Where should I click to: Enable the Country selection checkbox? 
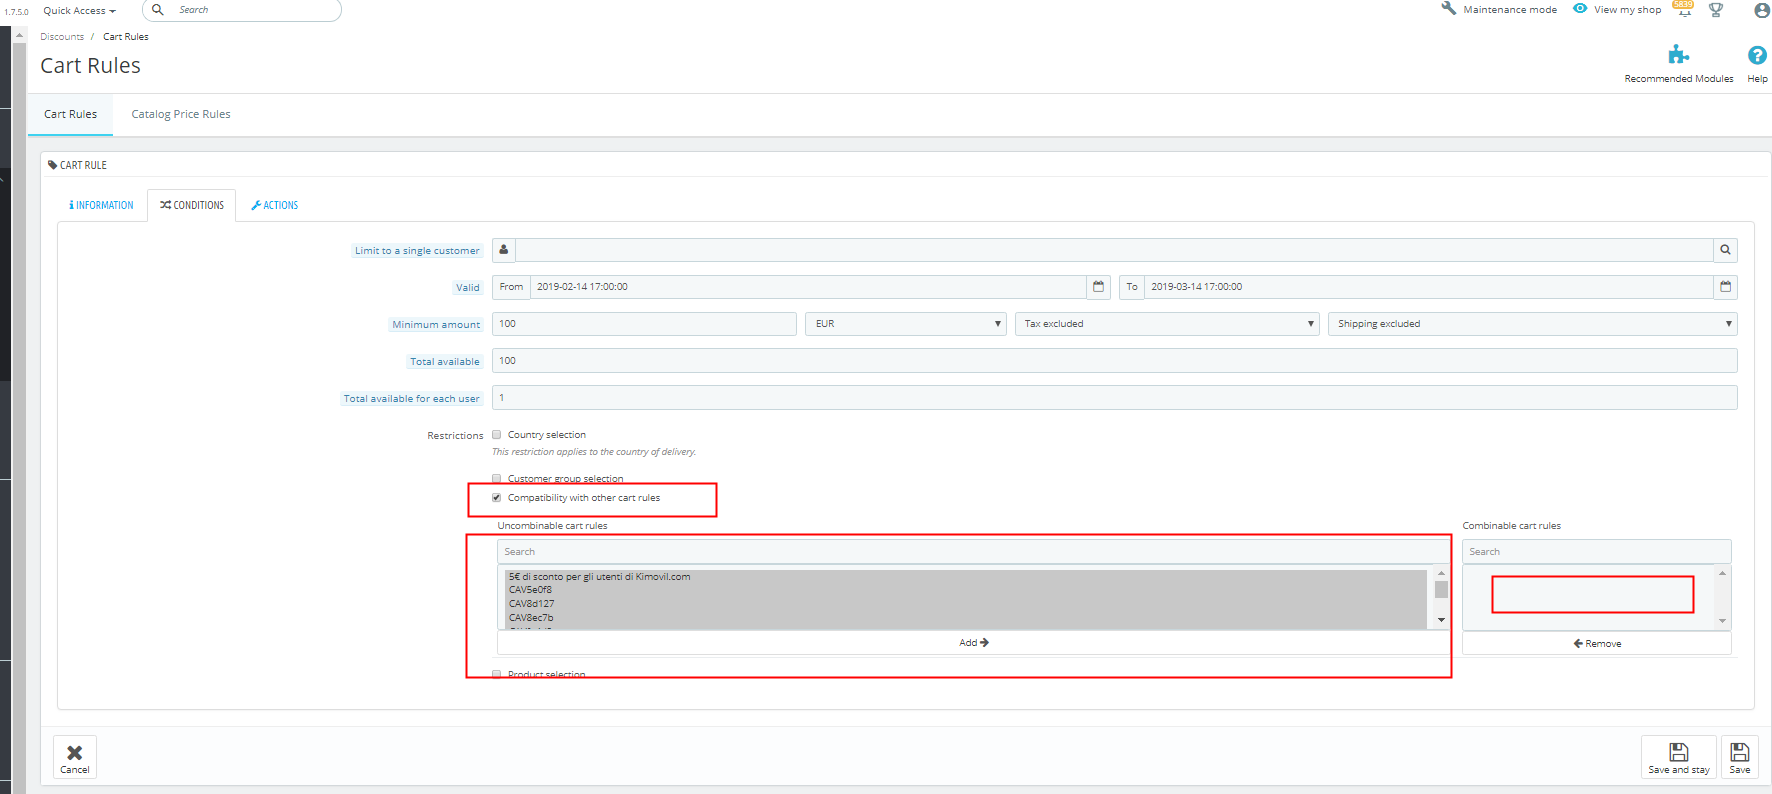[x=496, y=435]
